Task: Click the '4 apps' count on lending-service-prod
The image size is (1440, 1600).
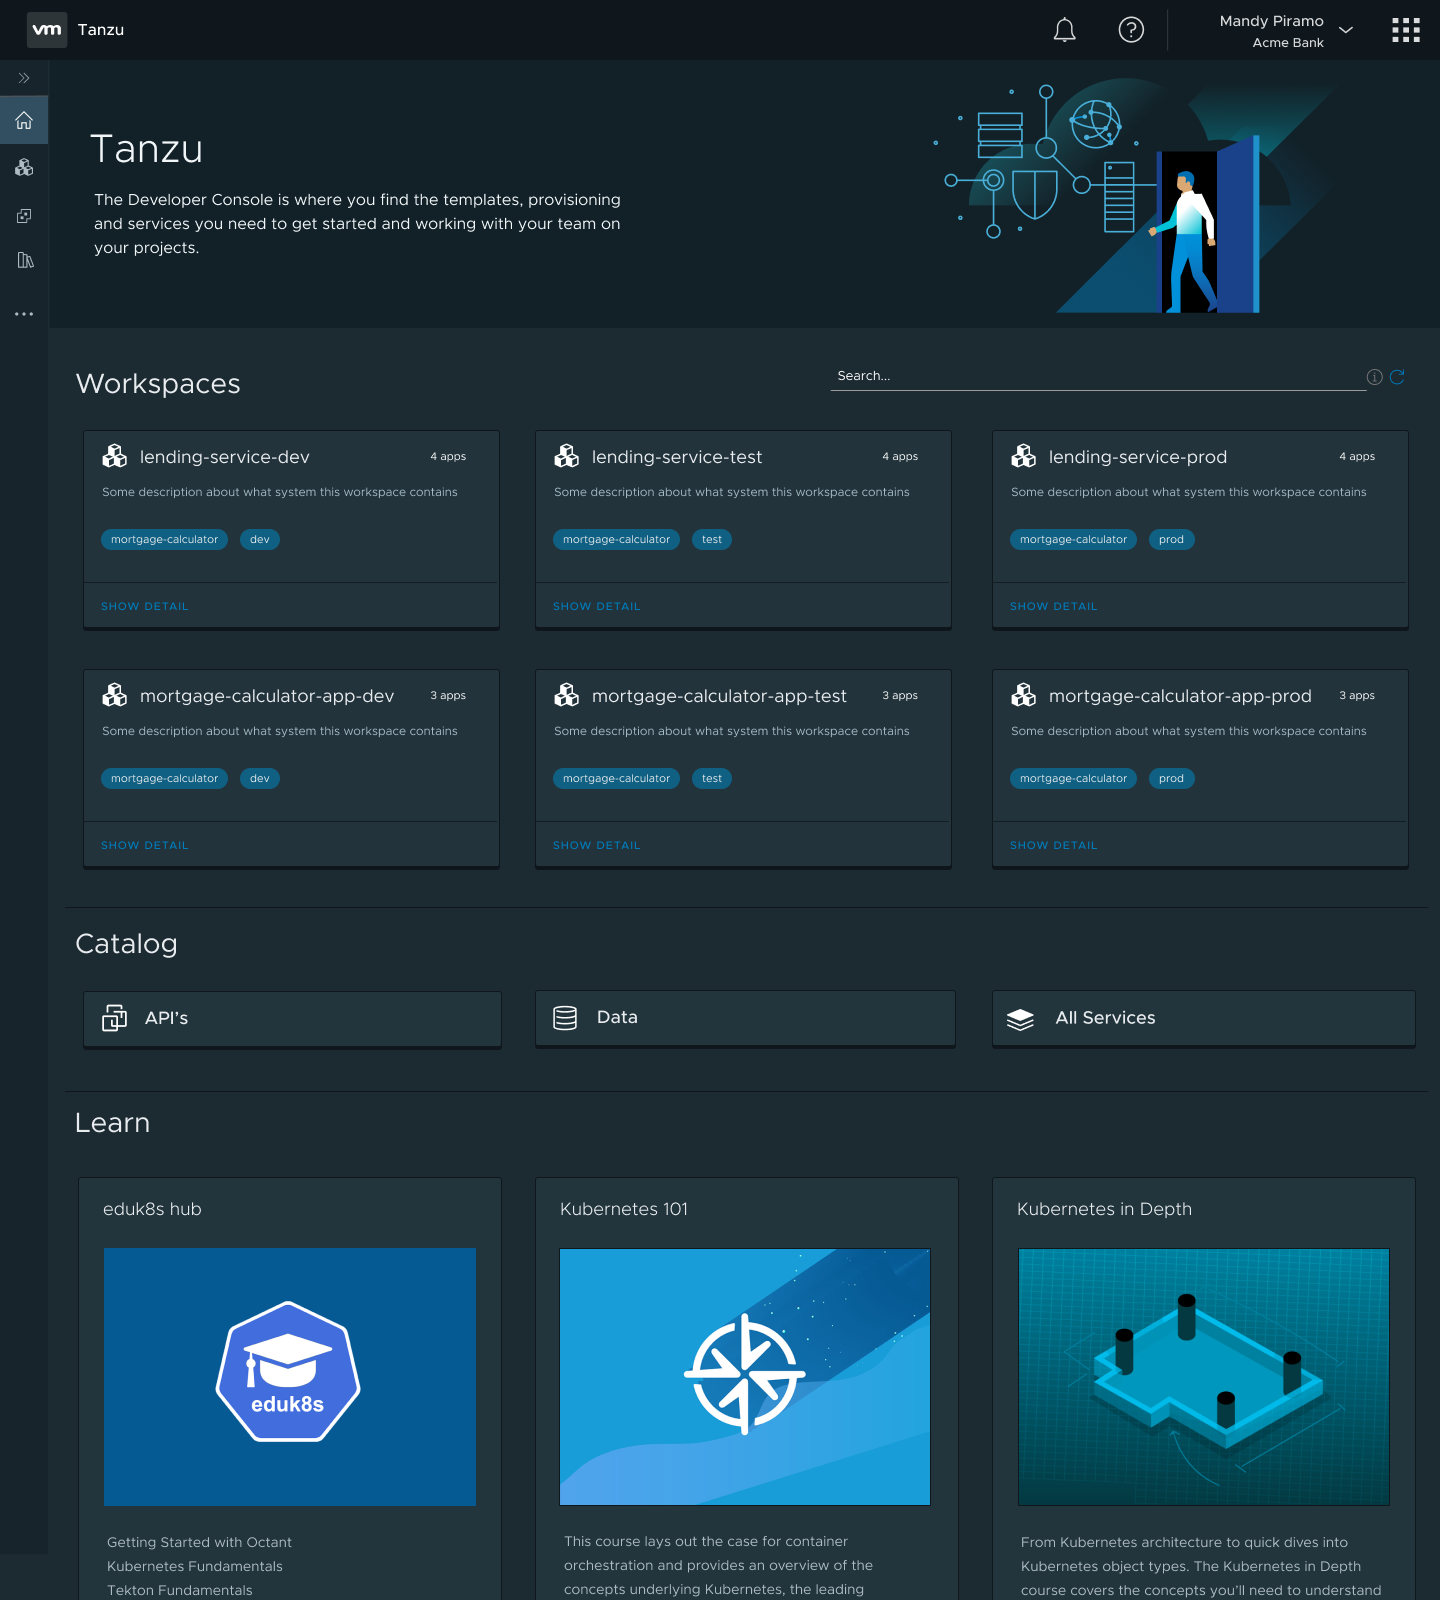Action: [1357, 456]
